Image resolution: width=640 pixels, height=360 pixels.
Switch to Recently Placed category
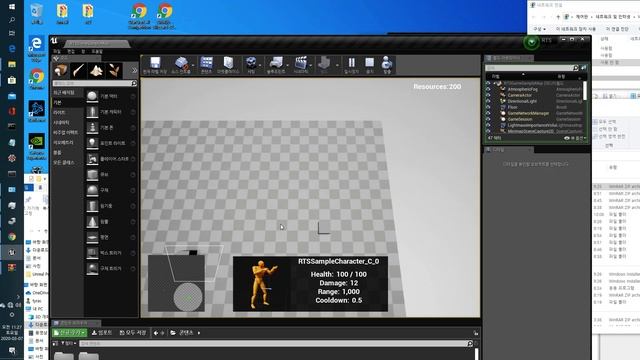tap(64, 93)
